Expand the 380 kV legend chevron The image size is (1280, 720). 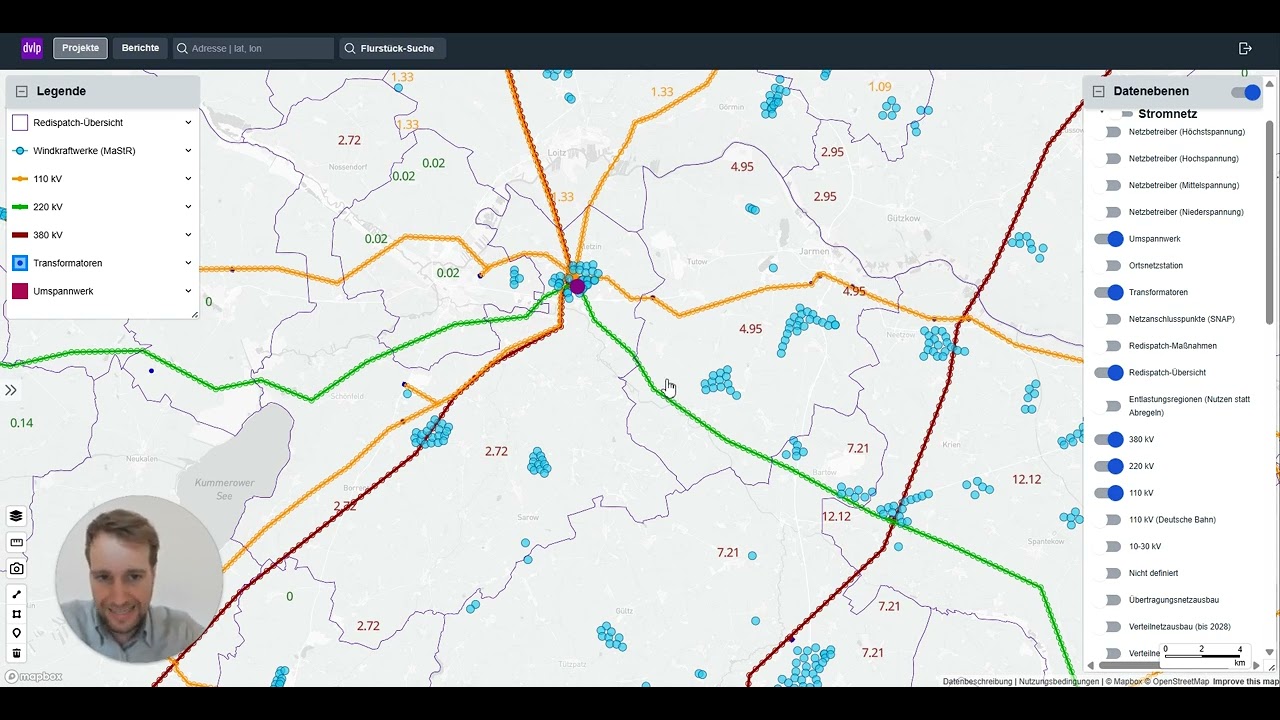188,235
